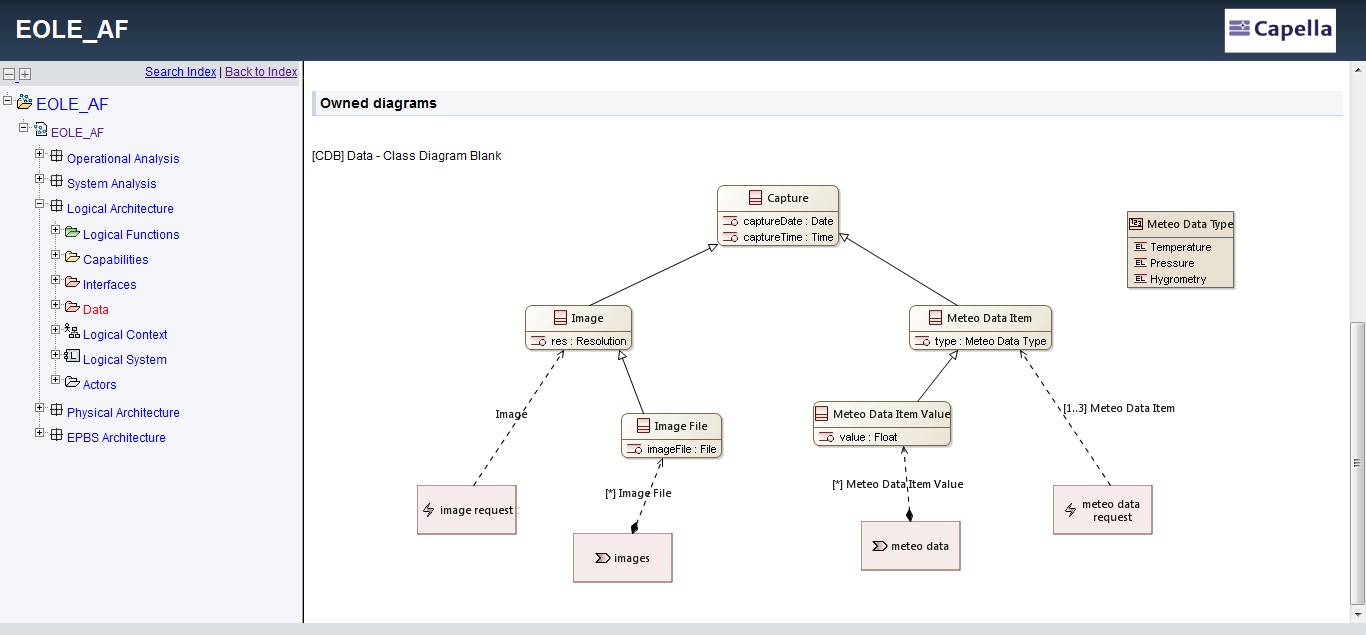Click the Meteo Data Type enumeration icon

pos(1136,224)
